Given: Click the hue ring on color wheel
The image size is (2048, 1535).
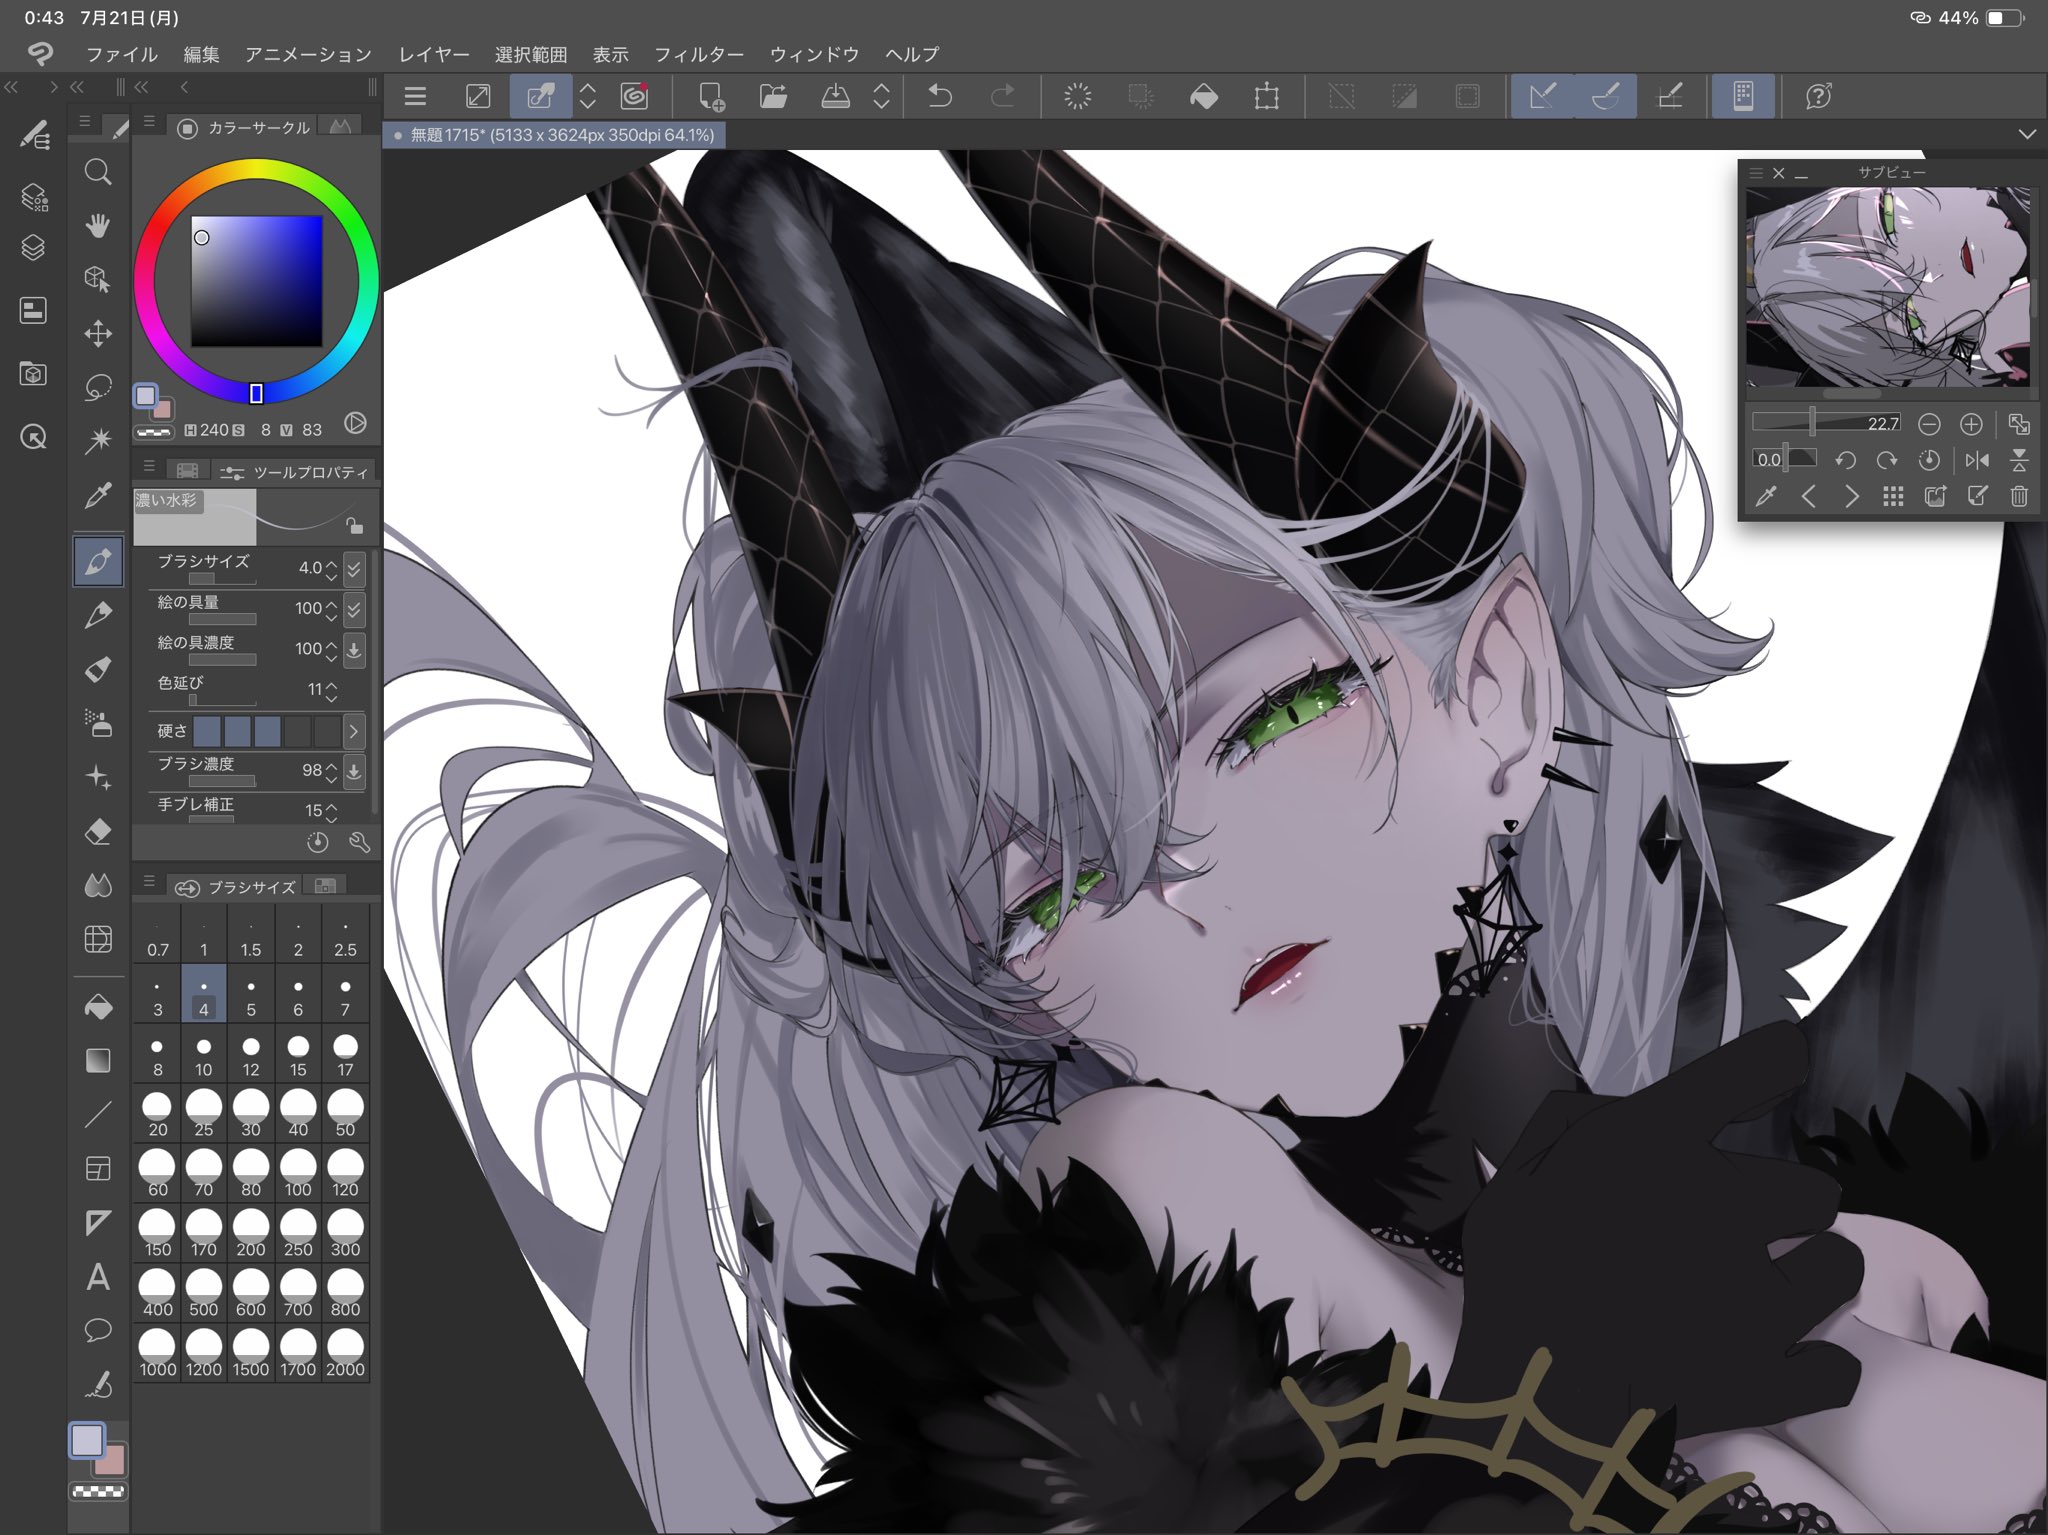Looking at the screenshot, I should [256, 171].
